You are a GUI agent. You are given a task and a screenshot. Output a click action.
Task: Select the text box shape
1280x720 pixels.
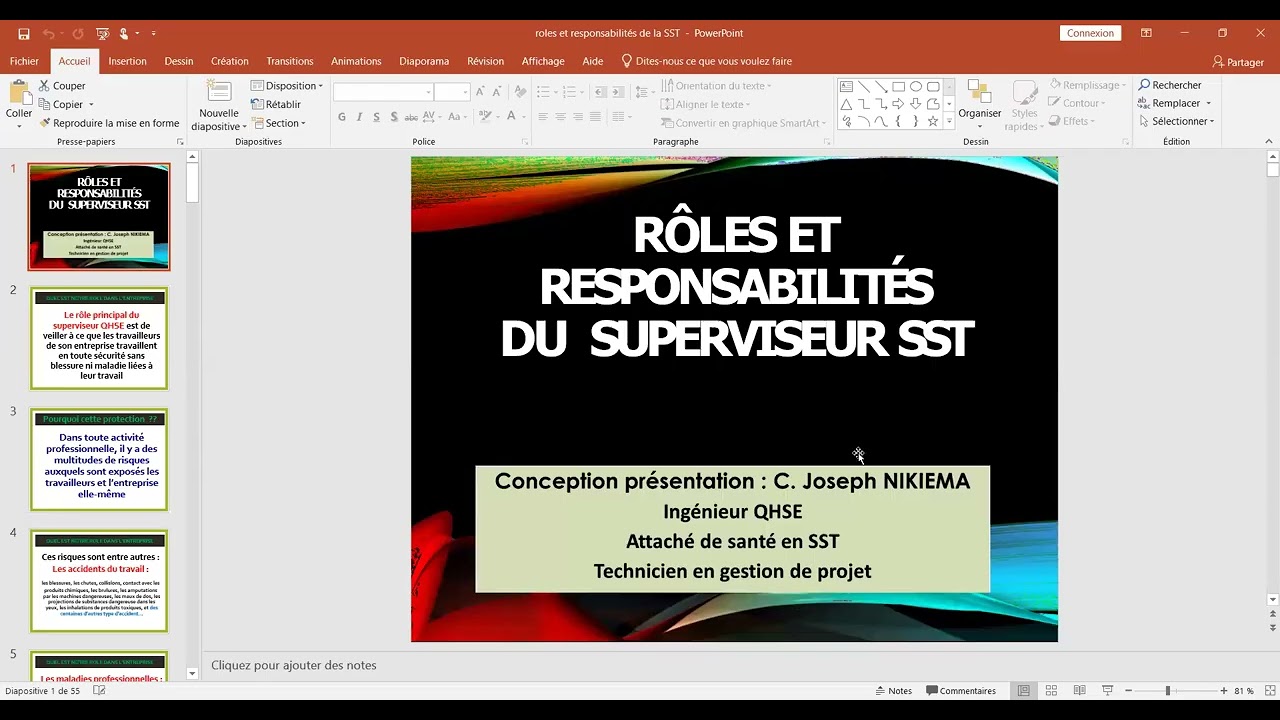click(846, 87)
